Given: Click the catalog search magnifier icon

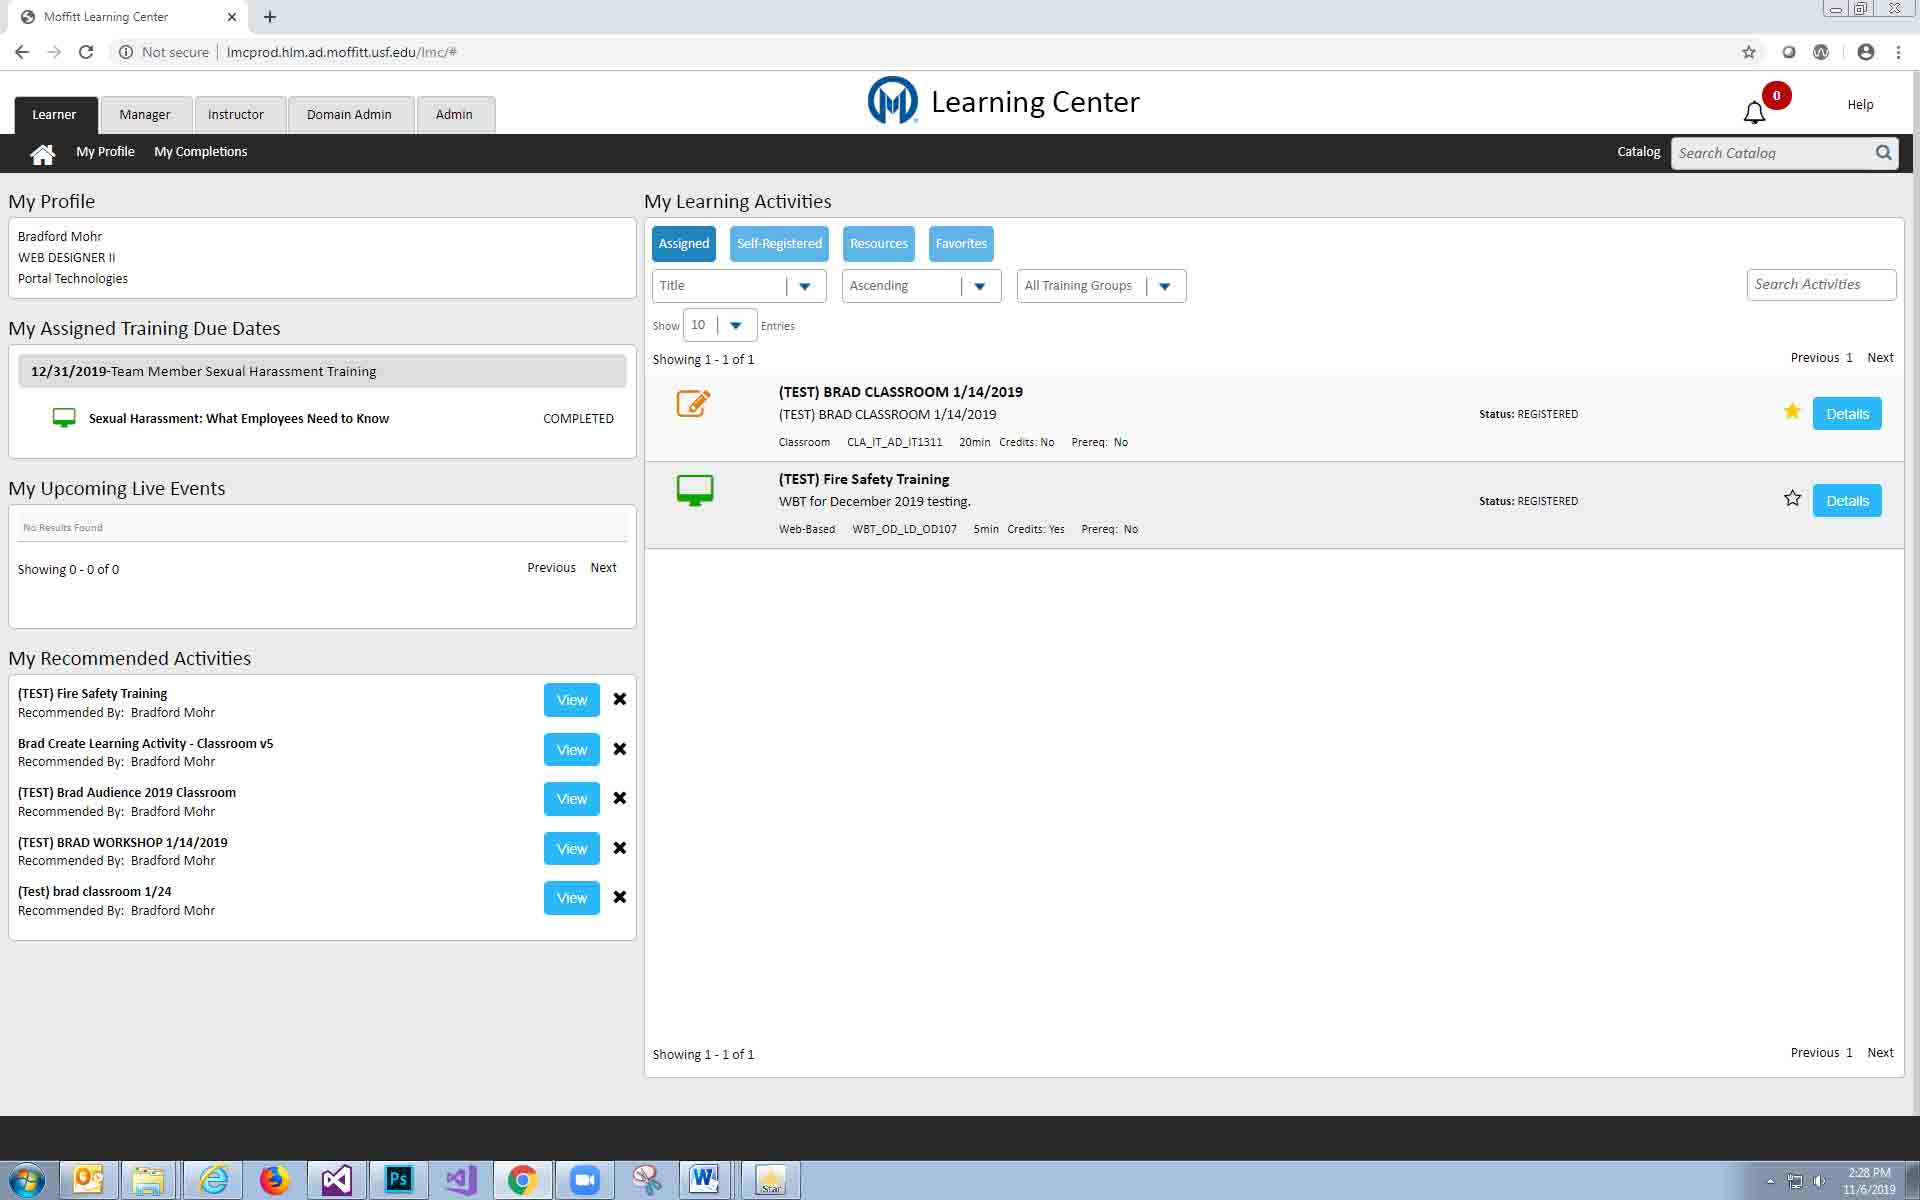Looking at the screenshot, I should [1883, 153].
